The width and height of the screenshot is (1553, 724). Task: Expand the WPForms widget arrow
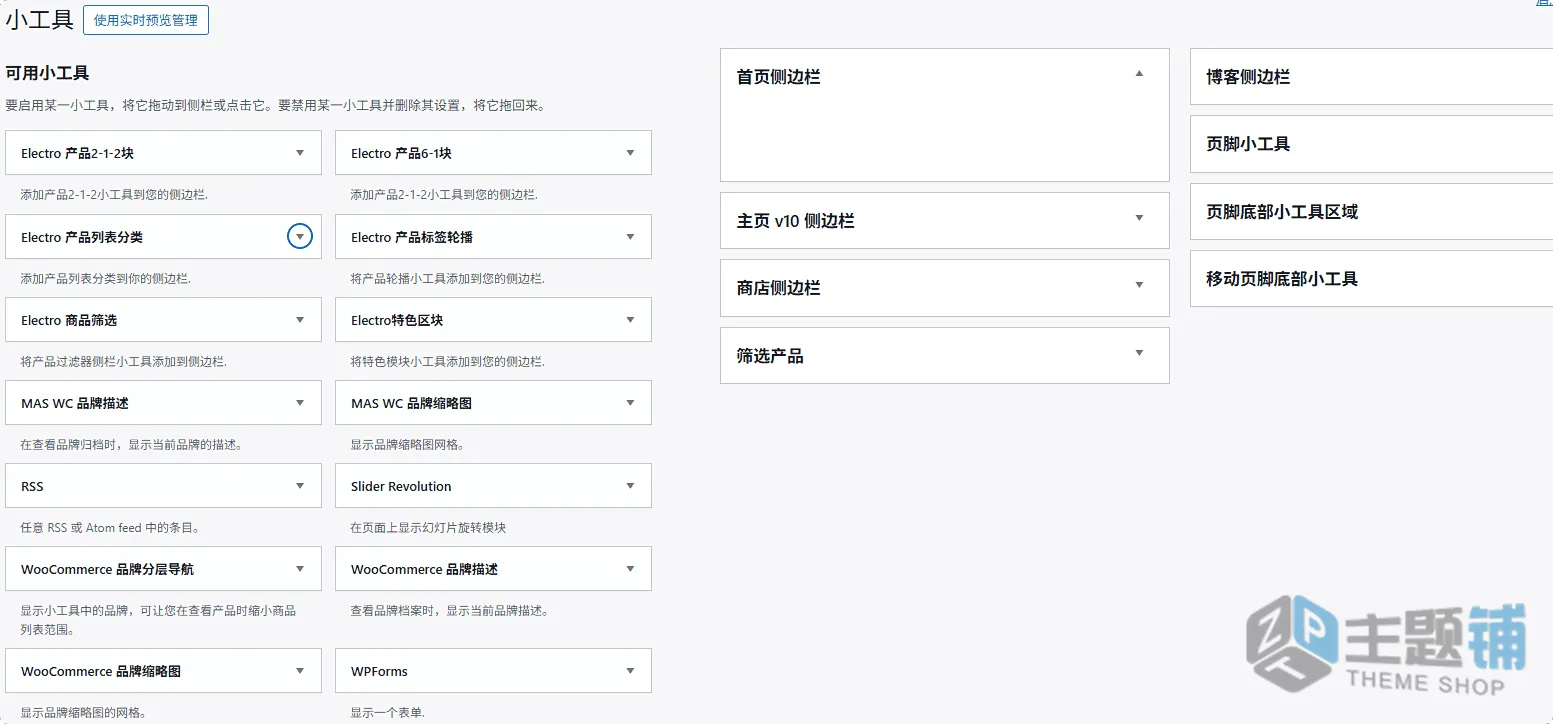pyautogui.click(x=630, y=671)
